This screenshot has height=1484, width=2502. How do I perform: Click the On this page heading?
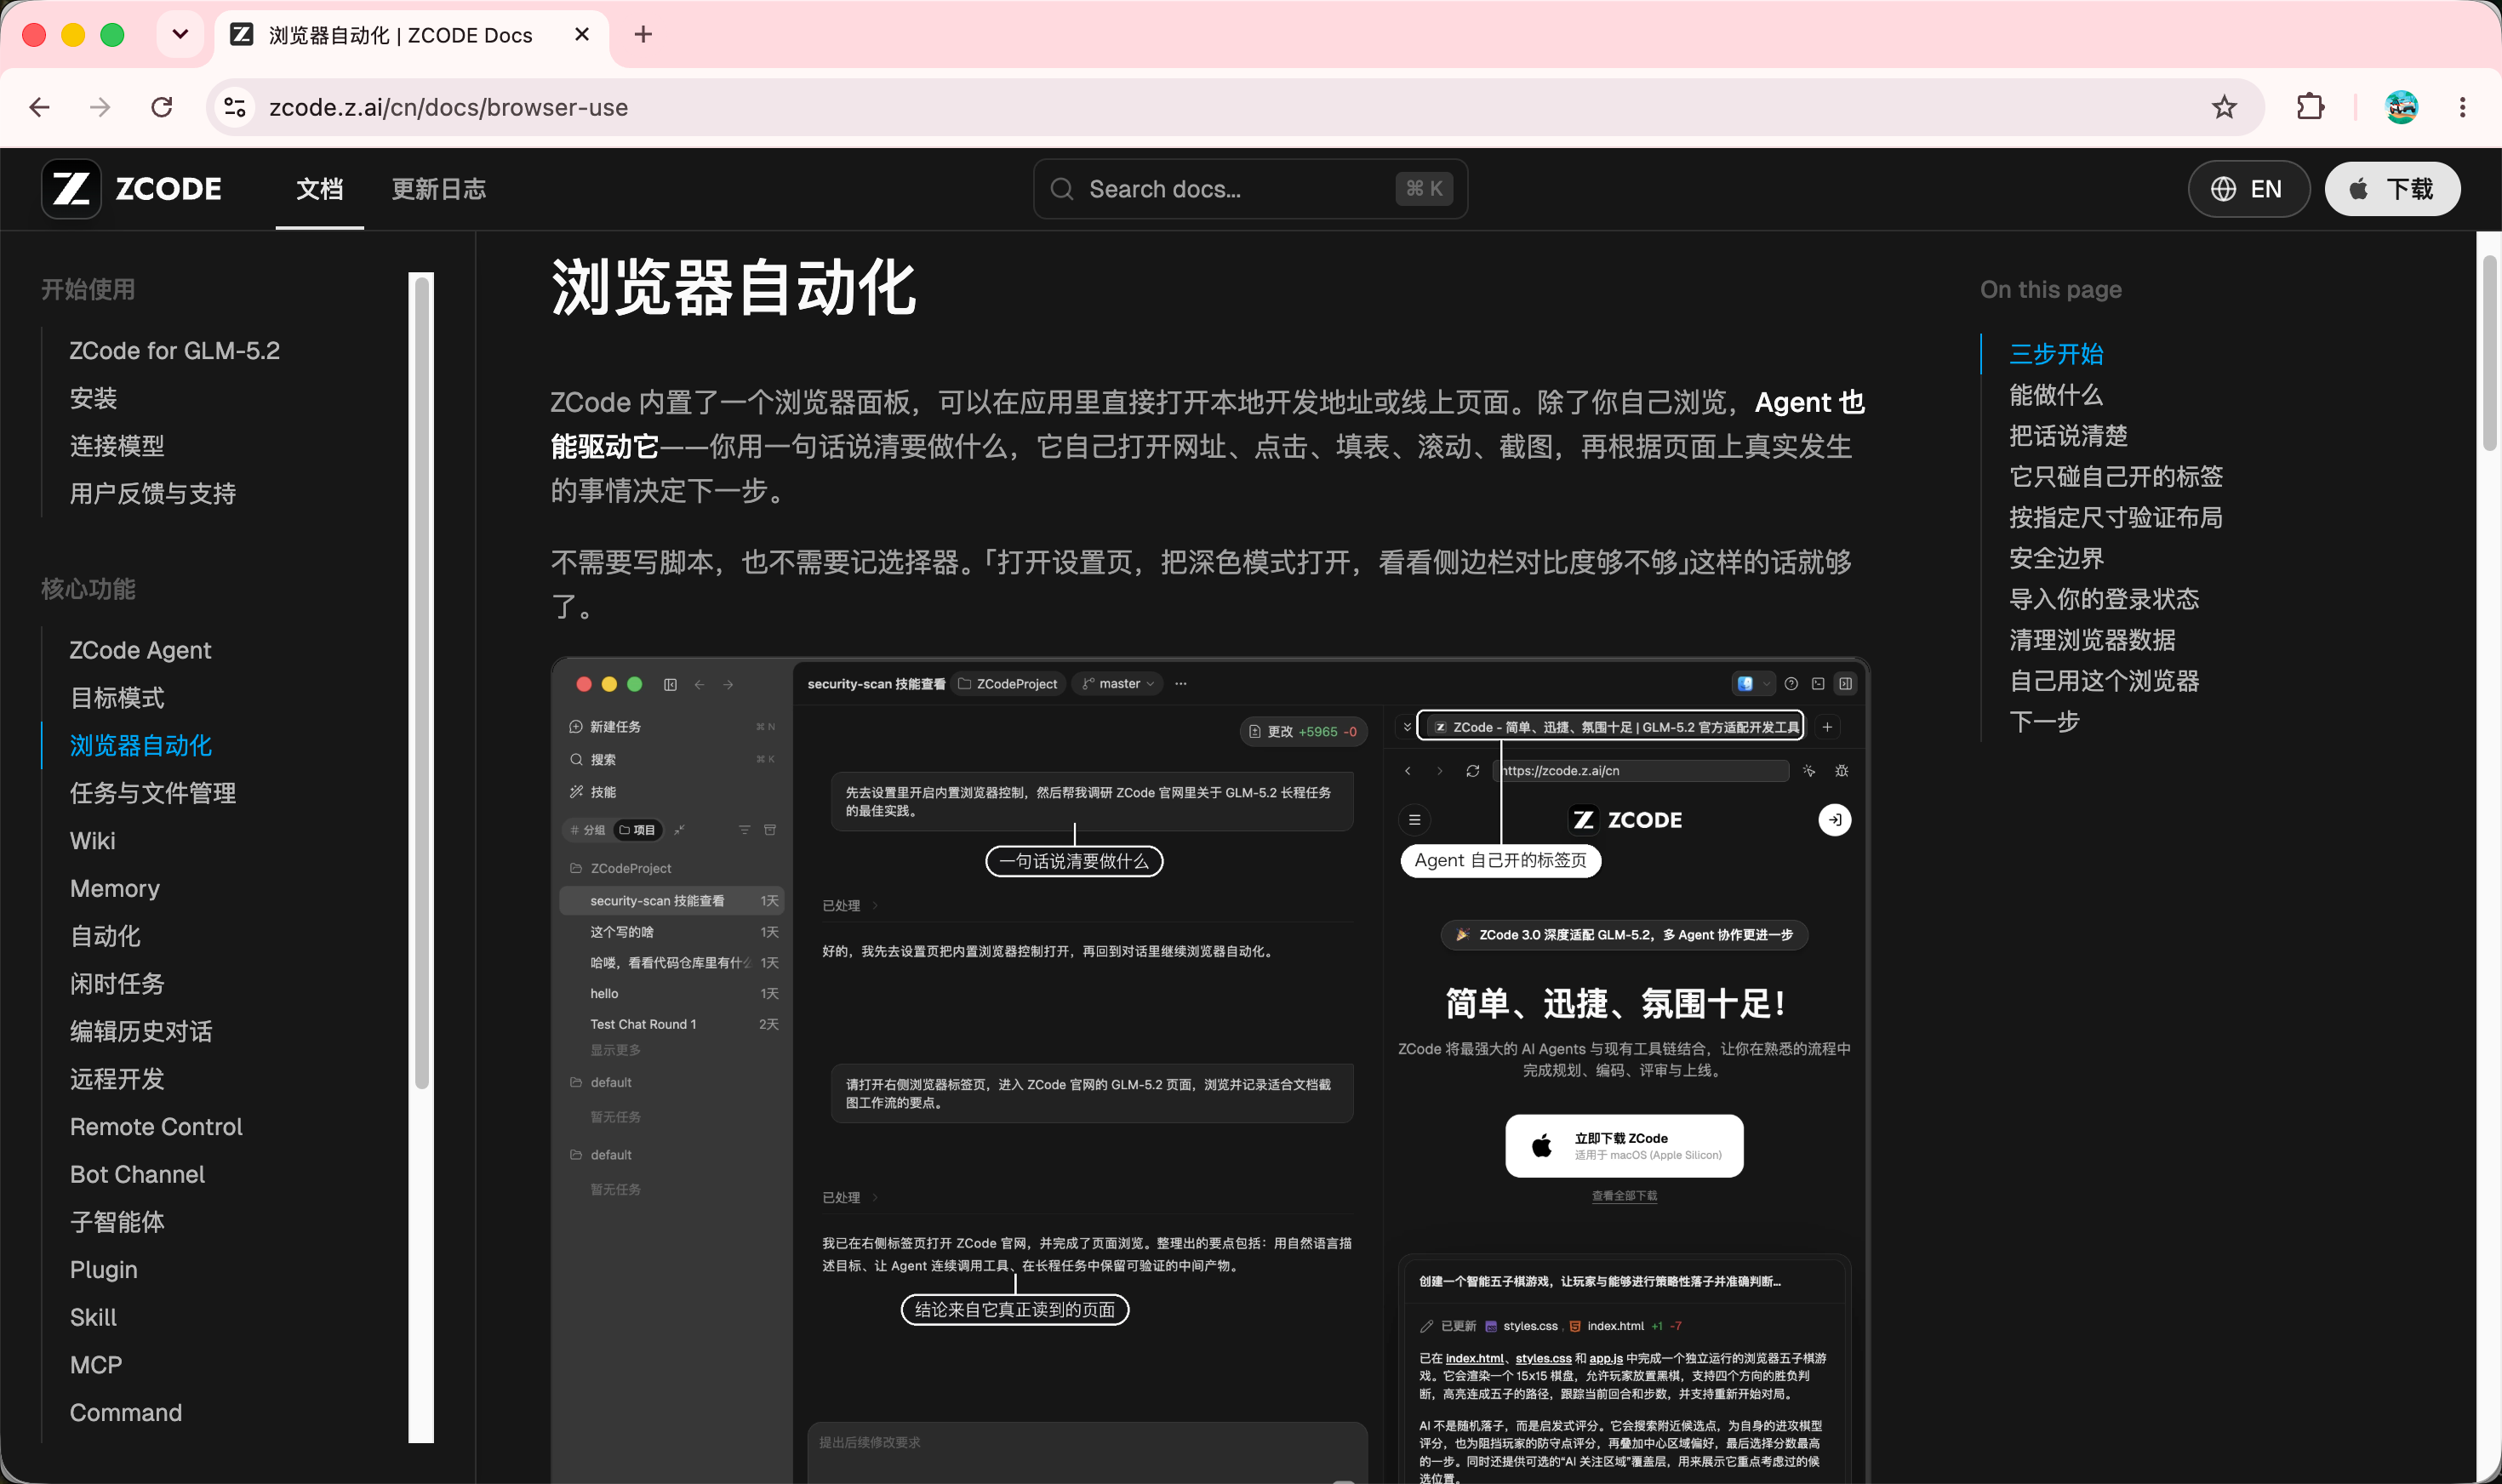(x=2050, y=290)
